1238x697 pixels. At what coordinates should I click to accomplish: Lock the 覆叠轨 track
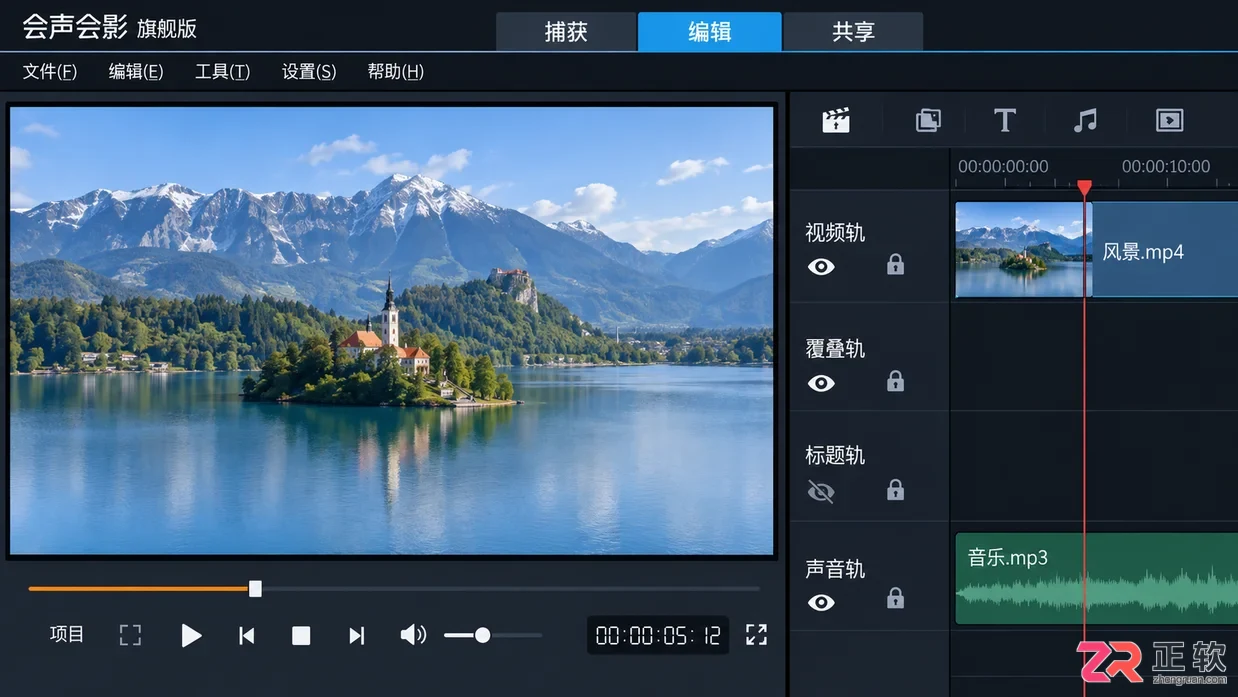[895, 381]
